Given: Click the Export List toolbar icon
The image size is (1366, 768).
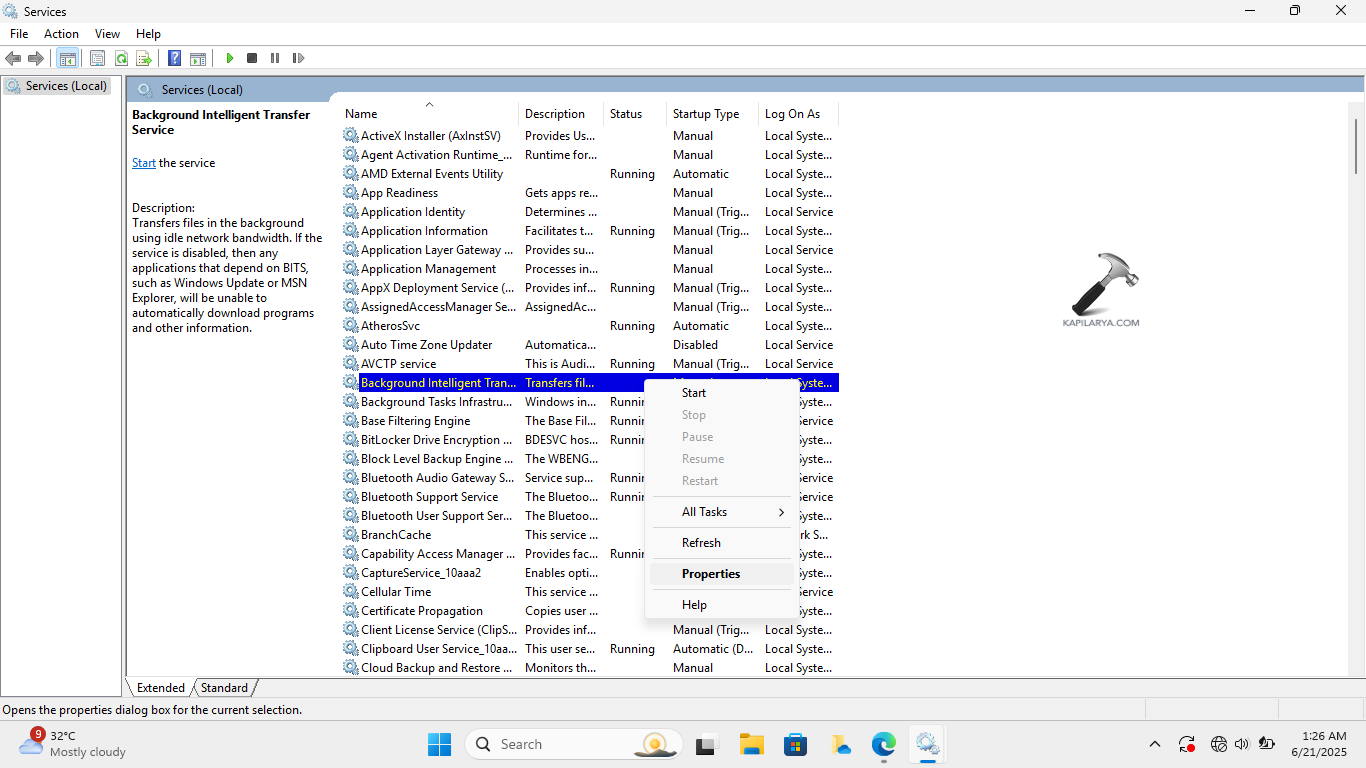Looking at the screenshot, I should click(x=144, y=58).
